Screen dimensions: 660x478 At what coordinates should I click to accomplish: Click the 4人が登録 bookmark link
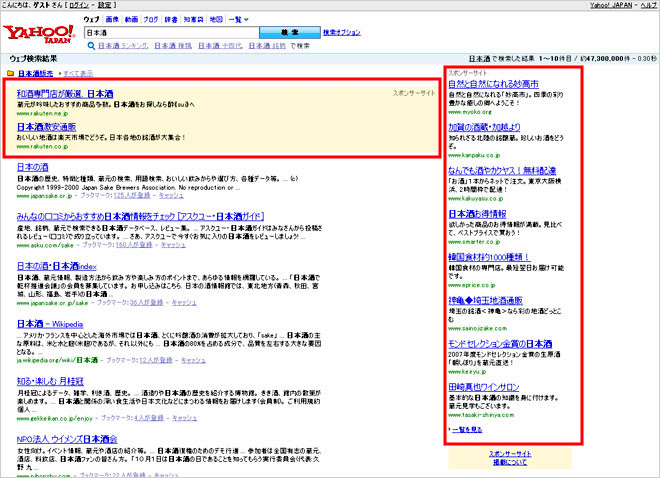pos(149,418)
